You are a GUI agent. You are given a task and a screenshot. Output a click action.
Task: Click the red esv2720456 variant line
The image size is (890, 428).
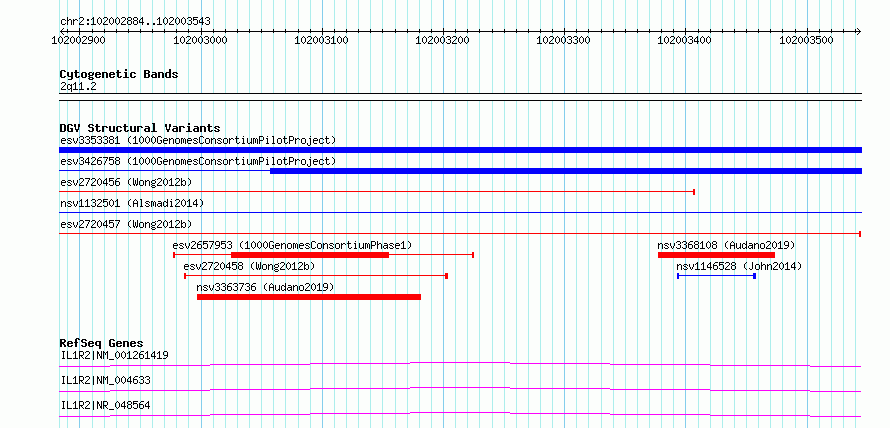377,192
